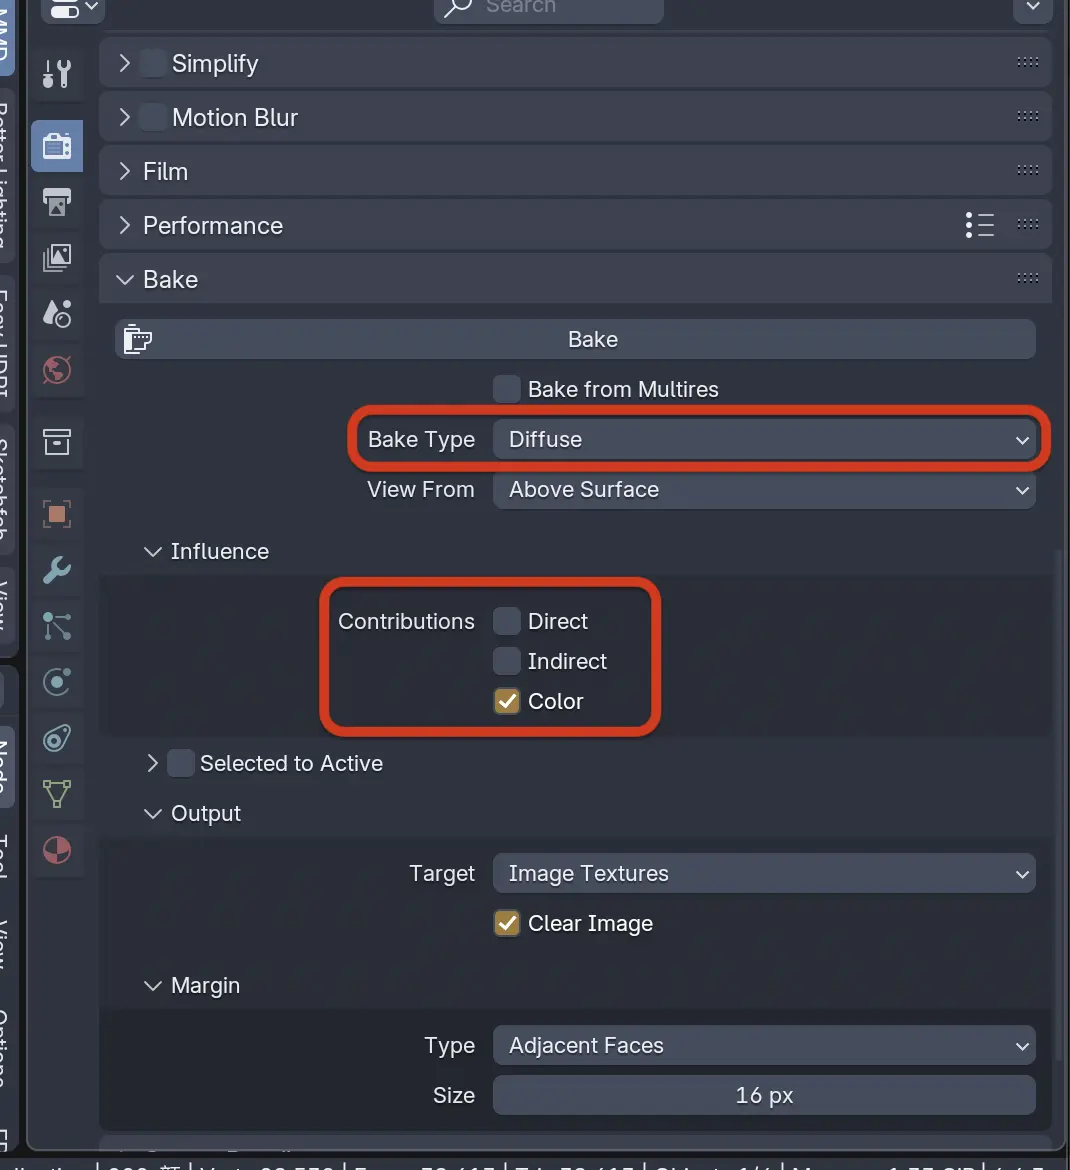1070x1170 pixels.
Task: Enable Direct contribution checkbox
Action: pyautogui.click(x=507, y=621)
